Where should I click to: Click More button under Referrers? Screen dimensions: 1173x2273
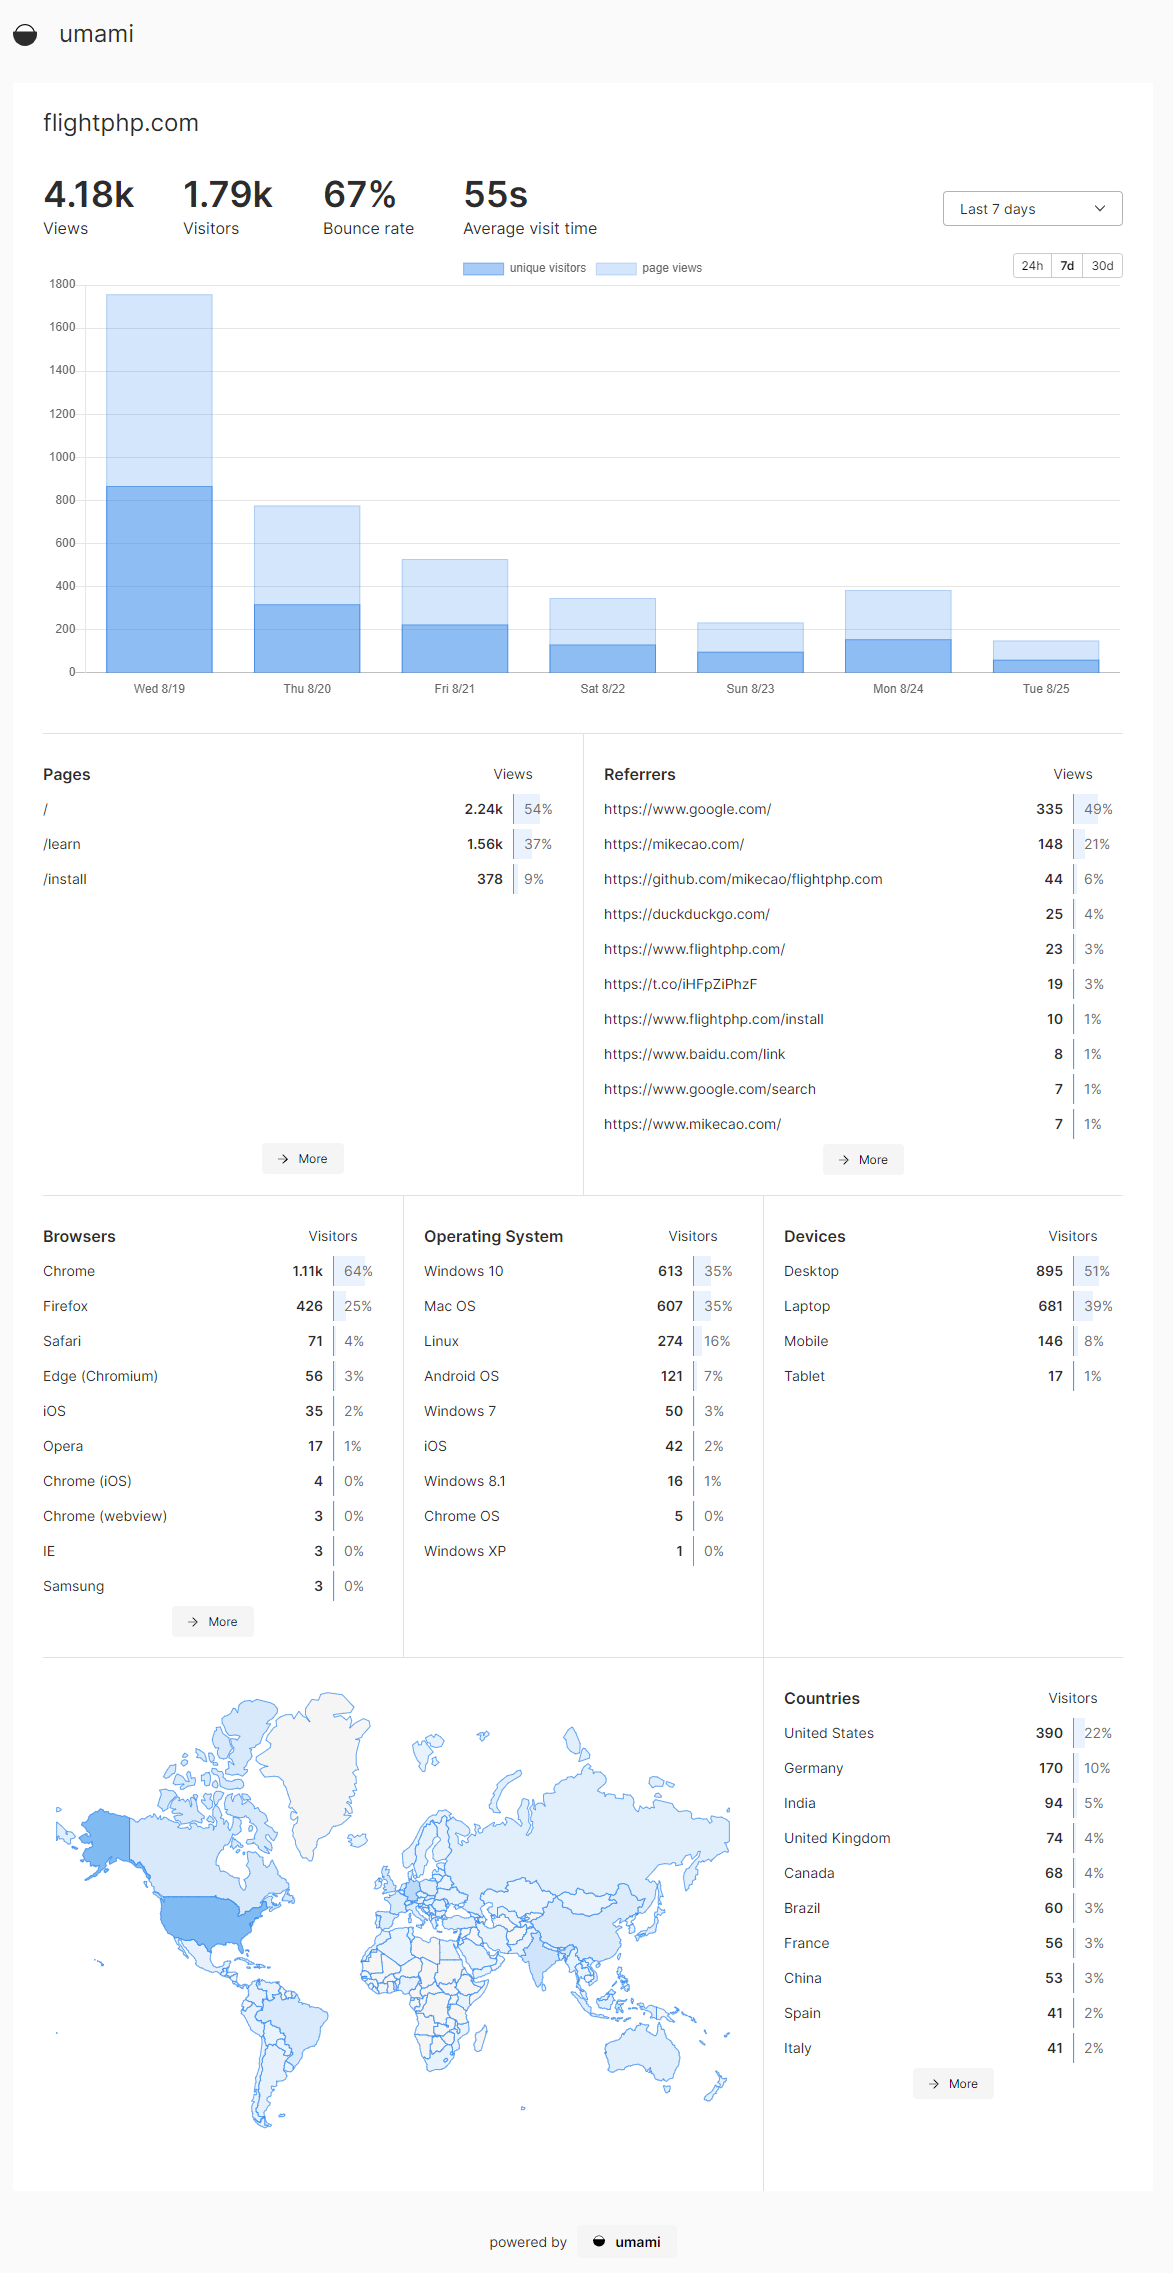(863, 1160)
